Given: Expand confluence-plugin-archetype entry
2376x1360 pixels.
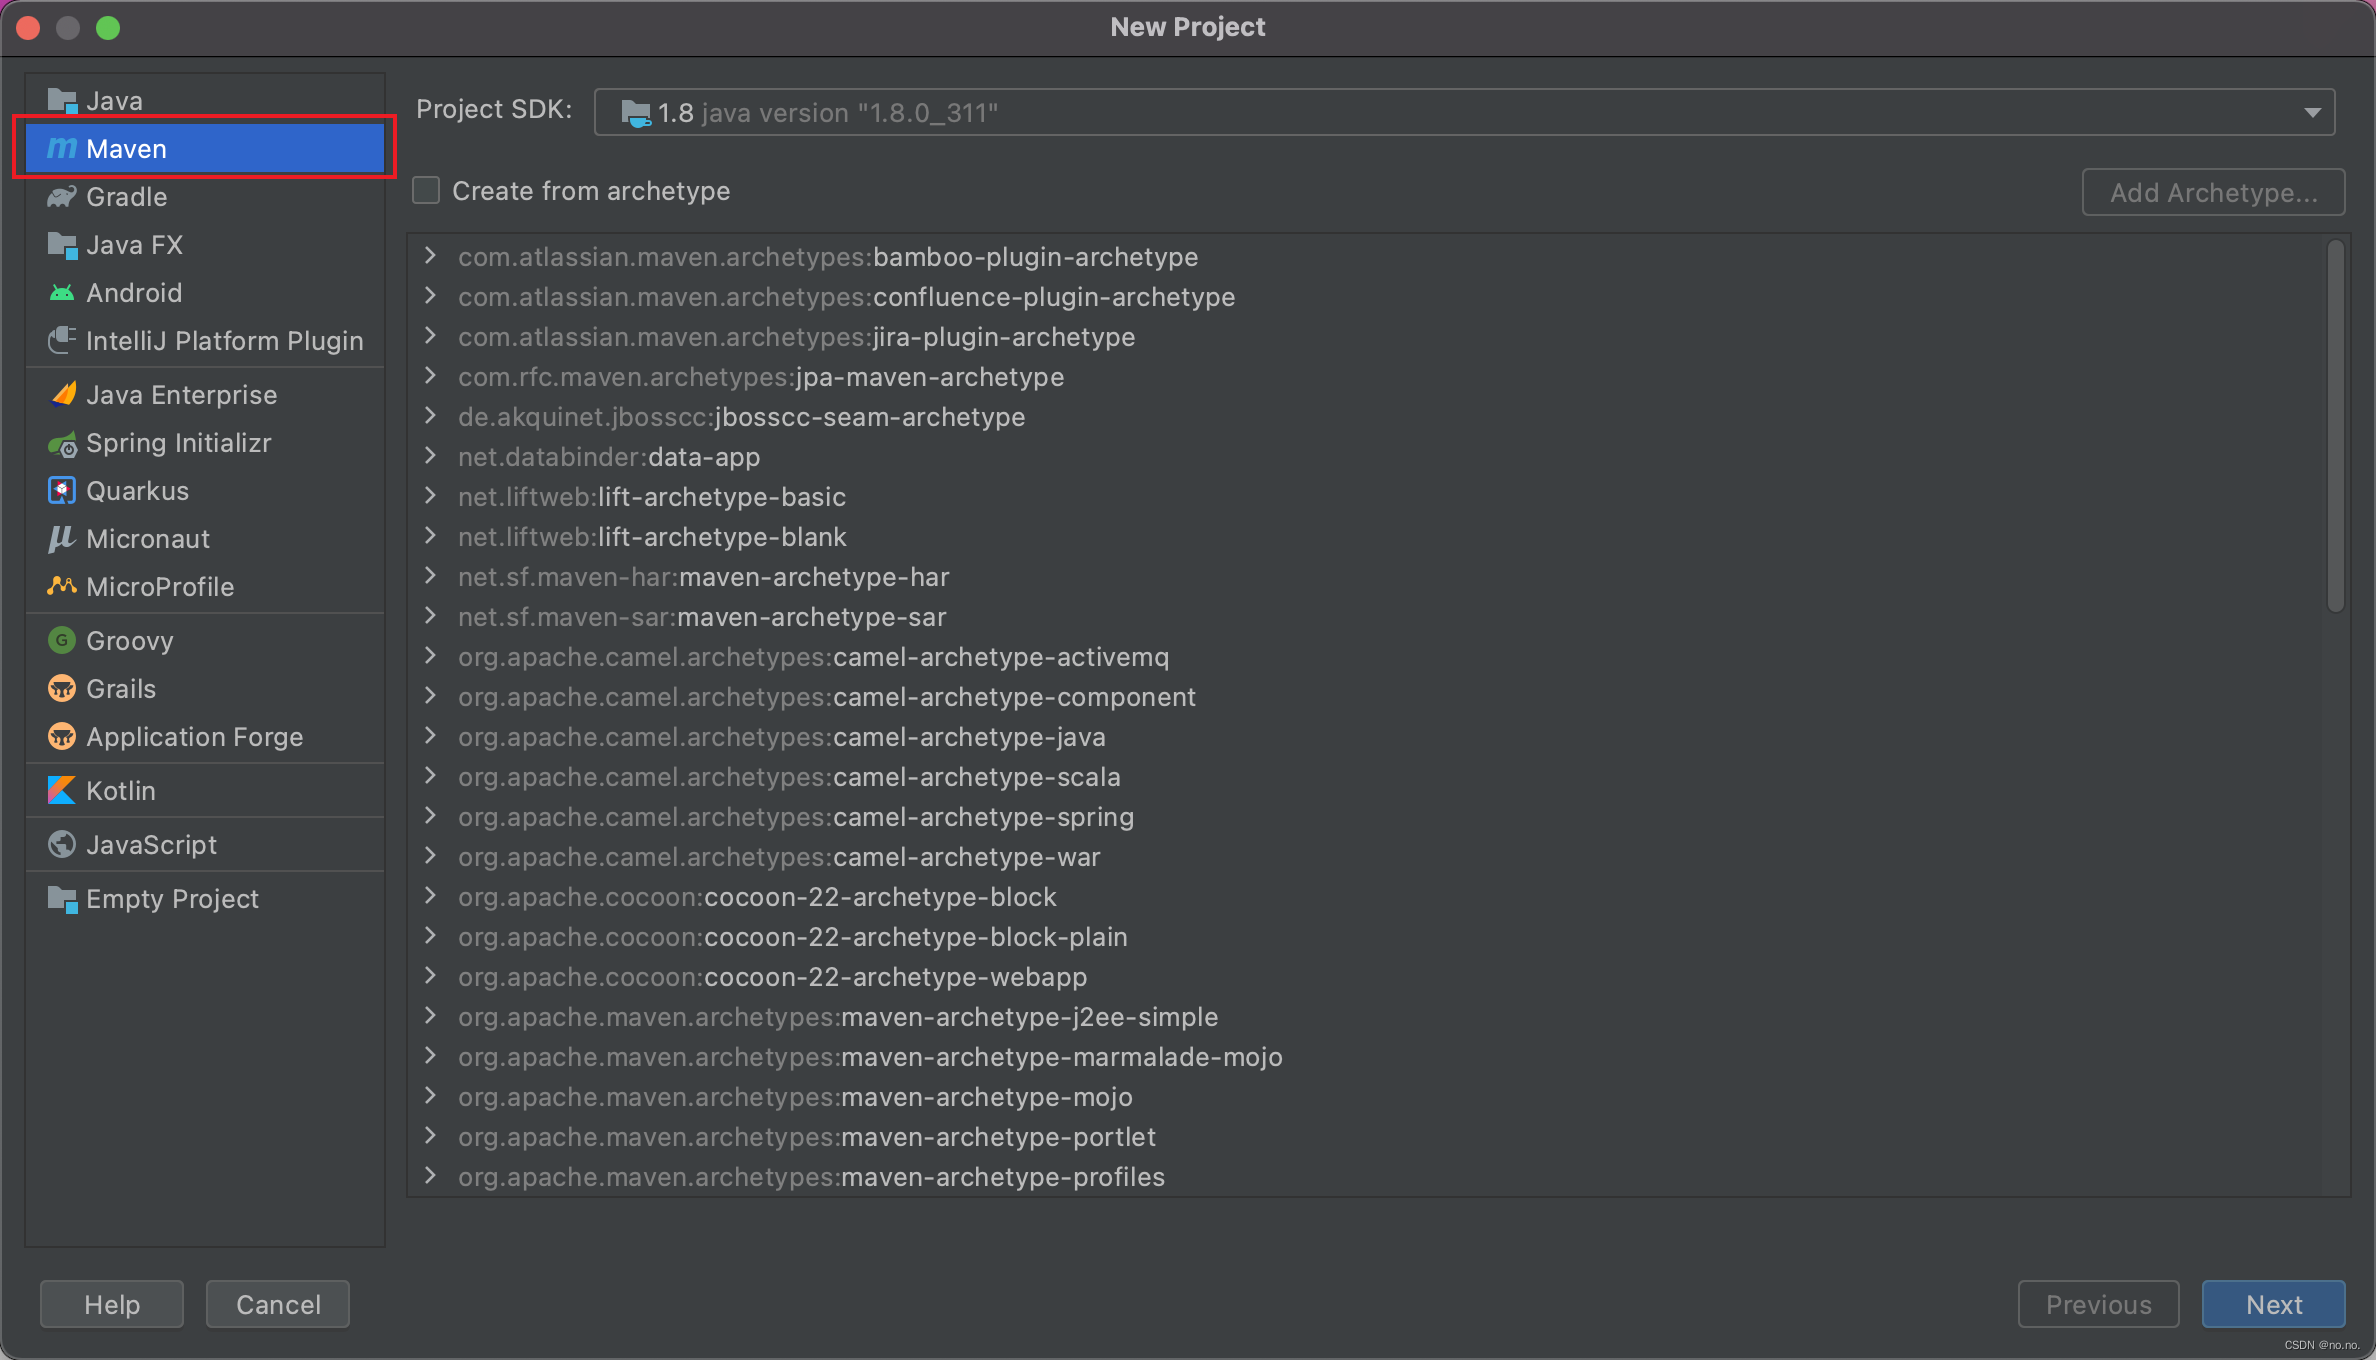Looking at the screenshot, I should (430, 296).
